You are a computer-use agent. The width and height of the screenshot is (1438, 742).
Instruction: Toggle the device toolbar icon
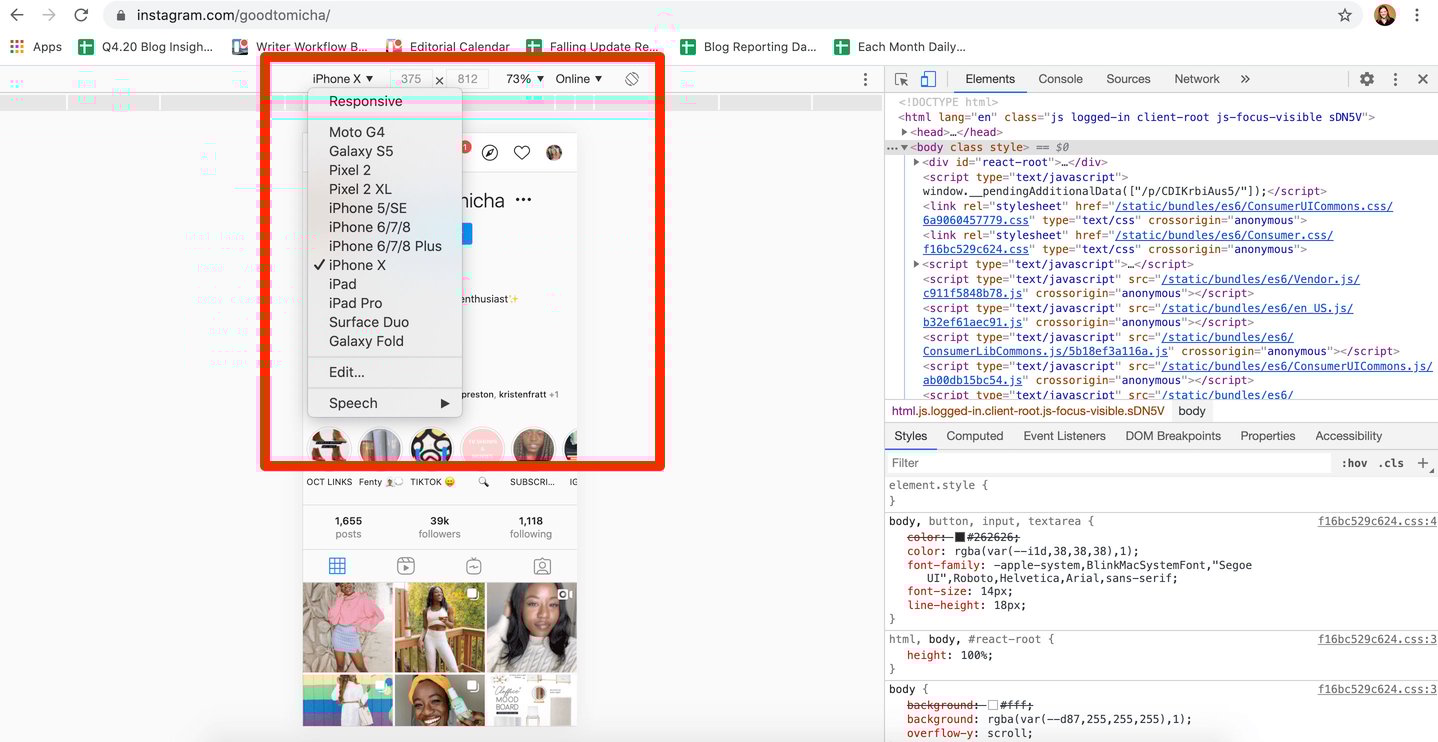click(928, 79)
